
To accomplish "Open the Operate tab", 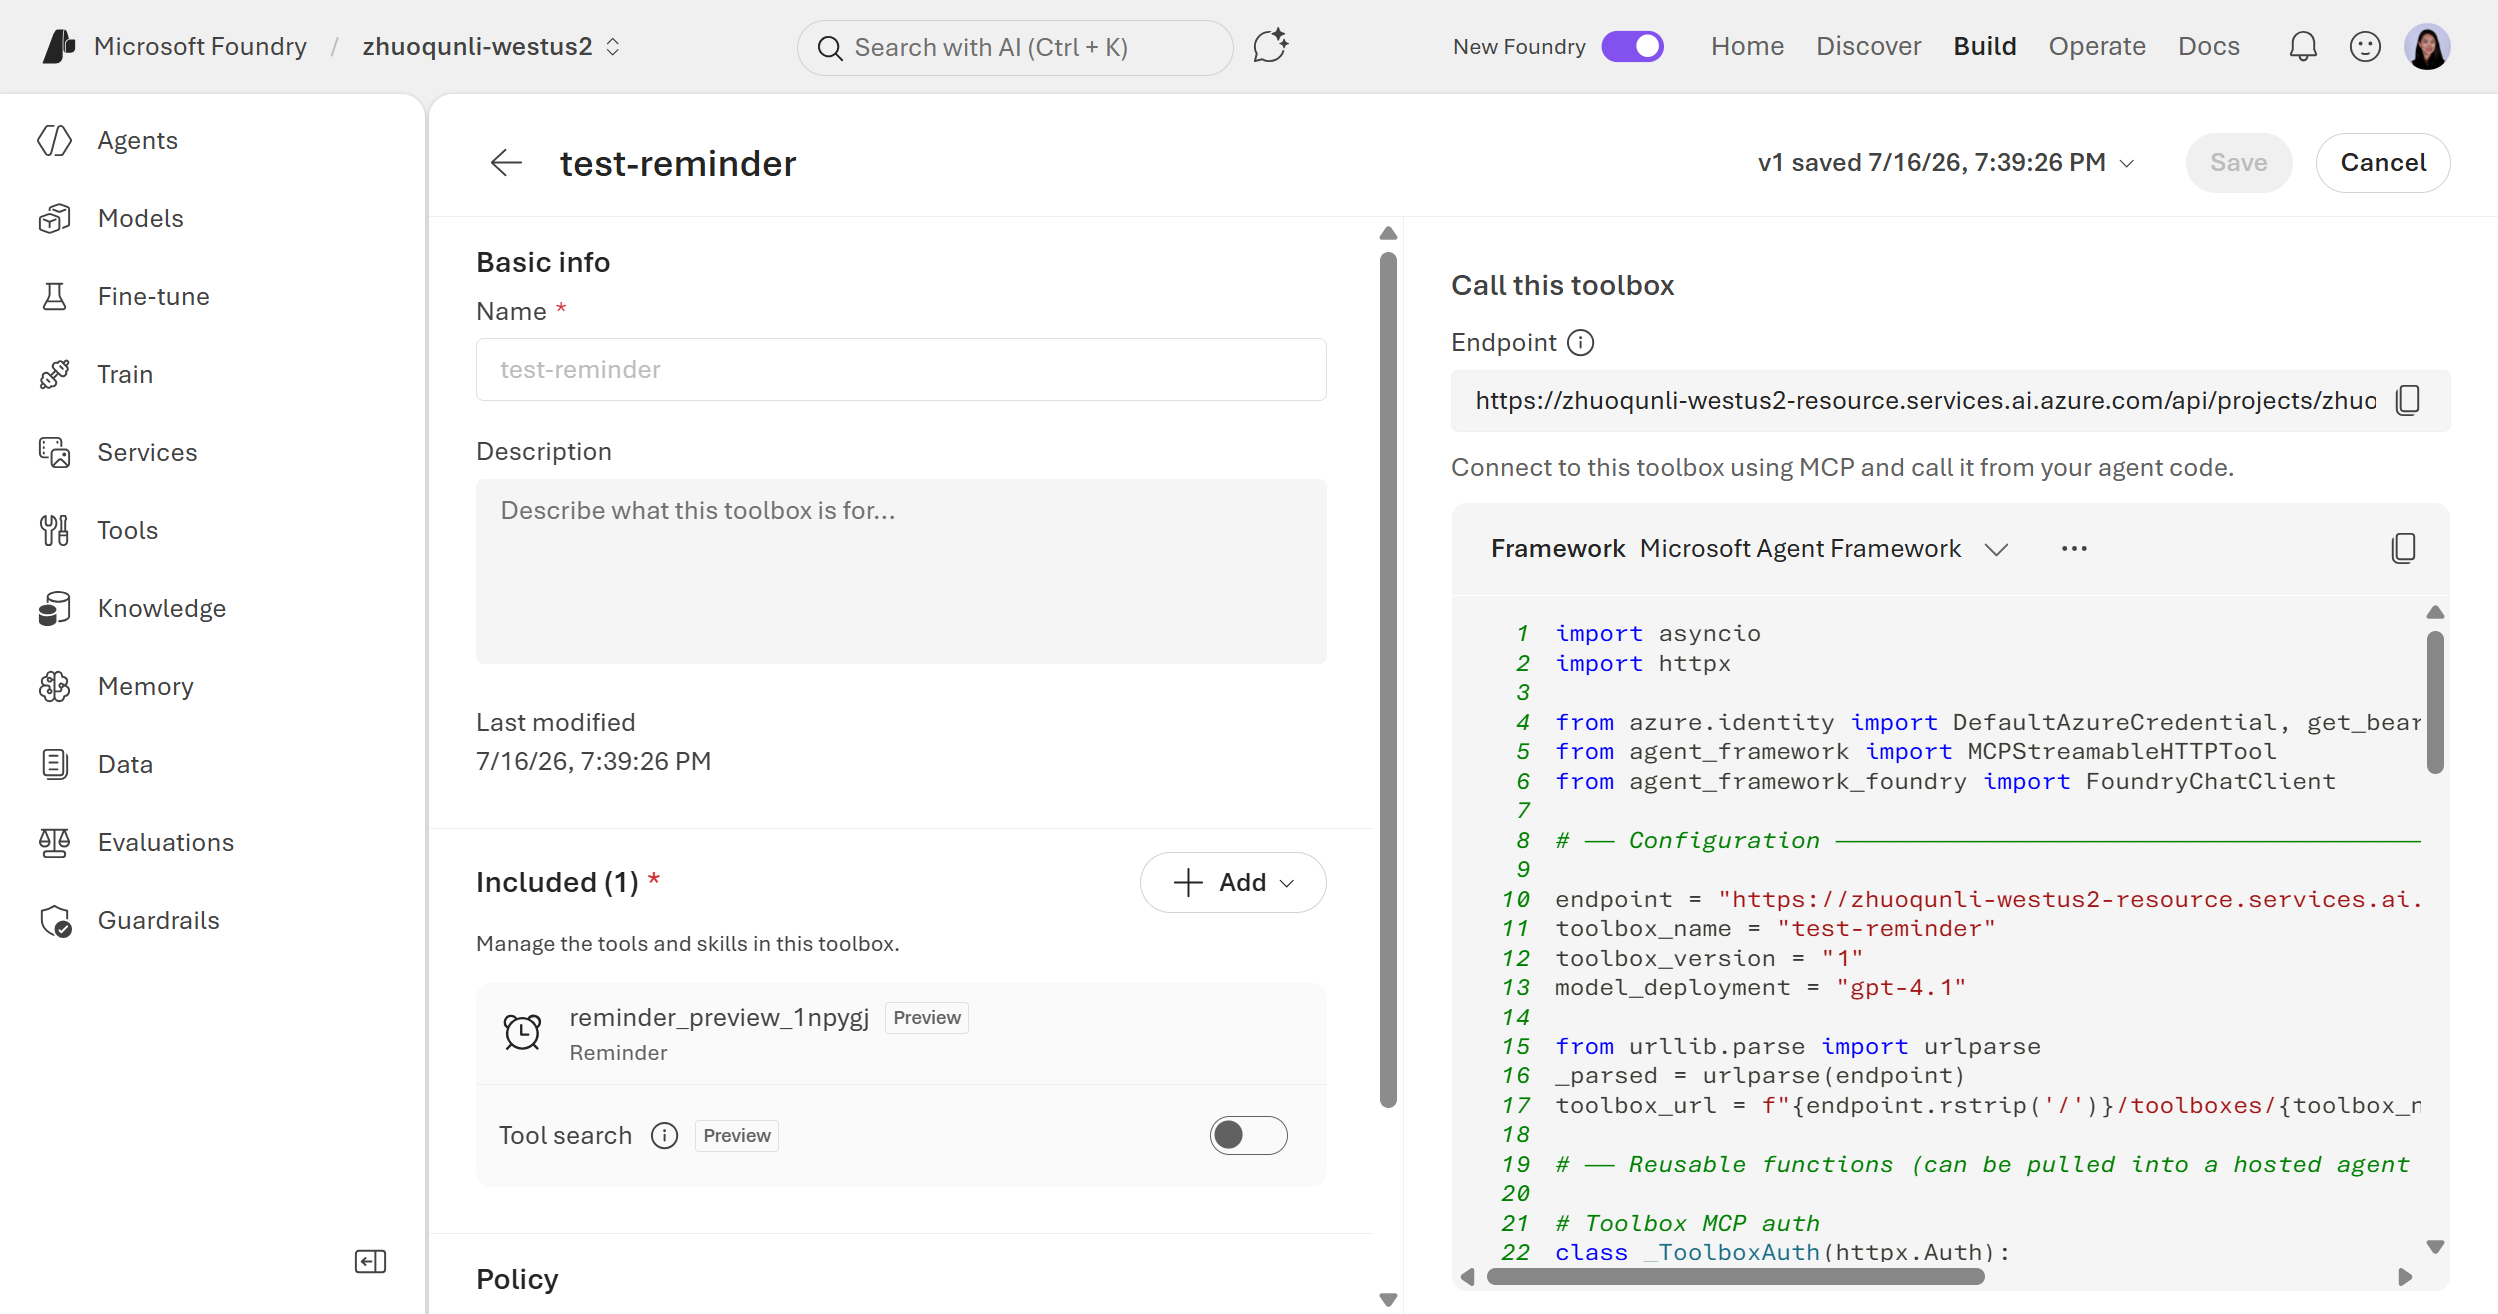I will pyautogui.click(x=2097, y=47).
